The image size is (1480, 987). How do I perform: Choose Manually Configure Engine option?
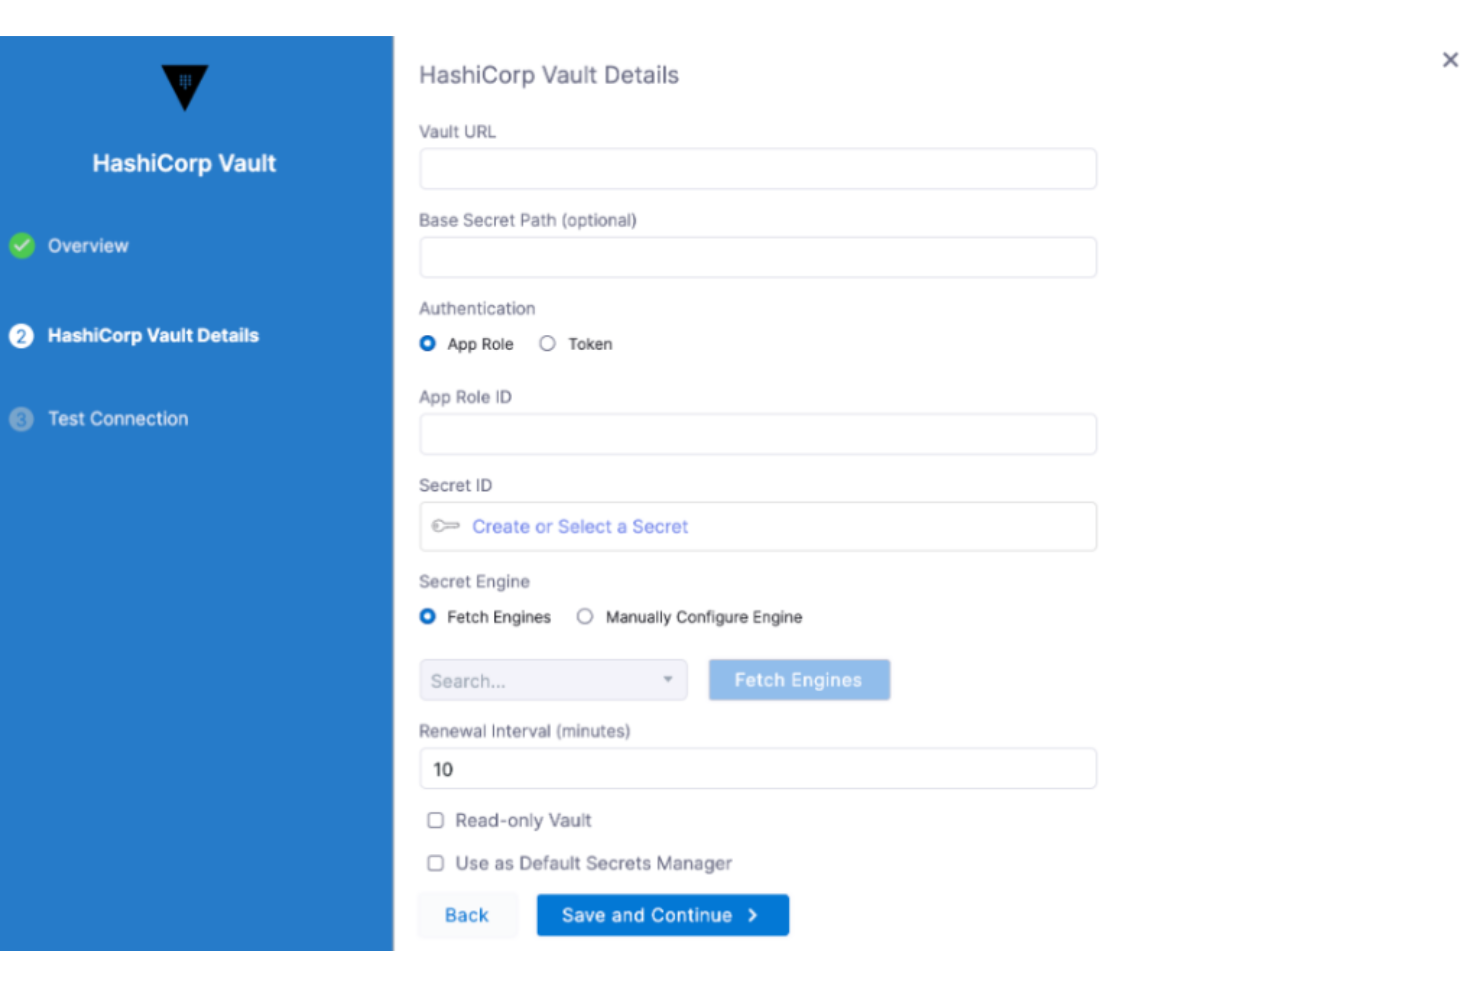585,617
